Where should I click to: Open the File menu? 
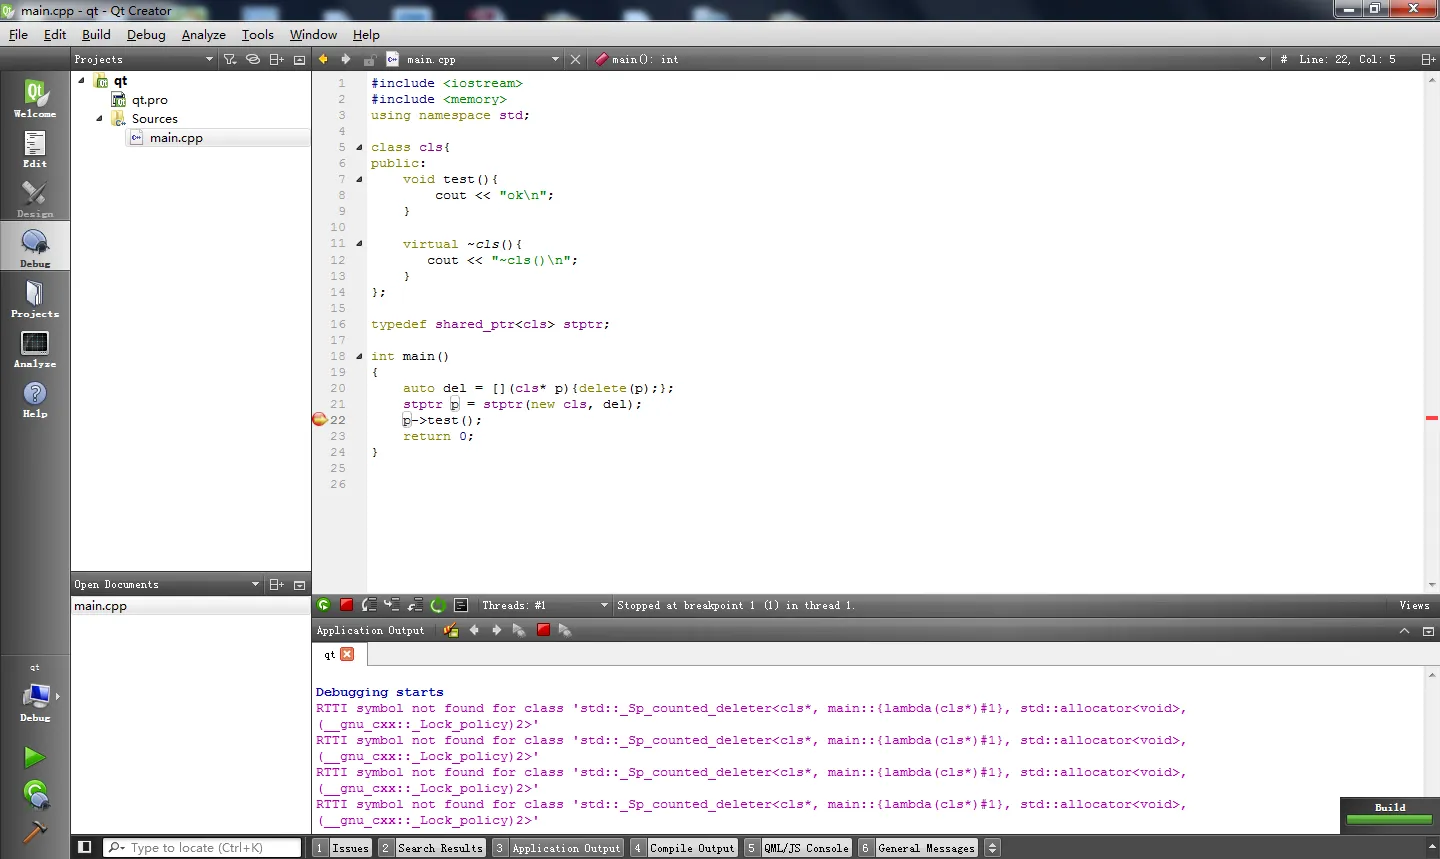coord(18,34)
